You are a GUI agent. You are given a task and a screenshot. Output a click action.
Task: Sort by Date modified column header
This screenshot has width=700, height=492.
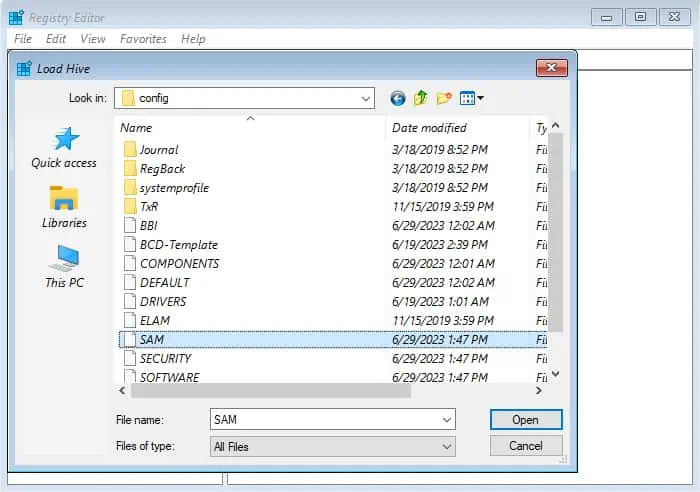[x=457, y=128]
